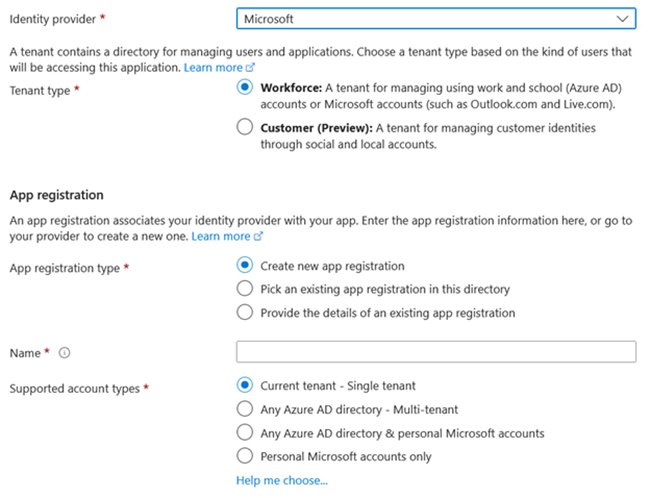Open Learn more link about app registration

pos(220,236)
